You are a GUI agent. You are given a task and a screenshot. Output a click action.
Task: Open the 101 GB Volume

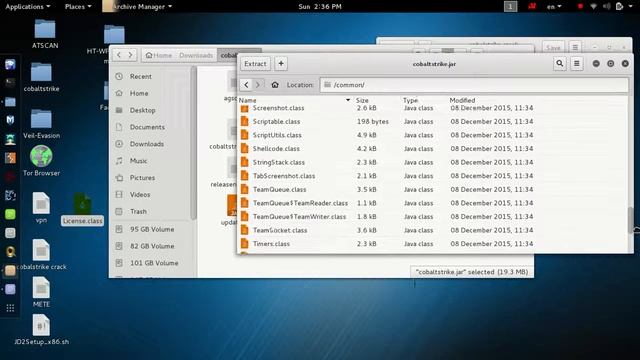[151, 263]
